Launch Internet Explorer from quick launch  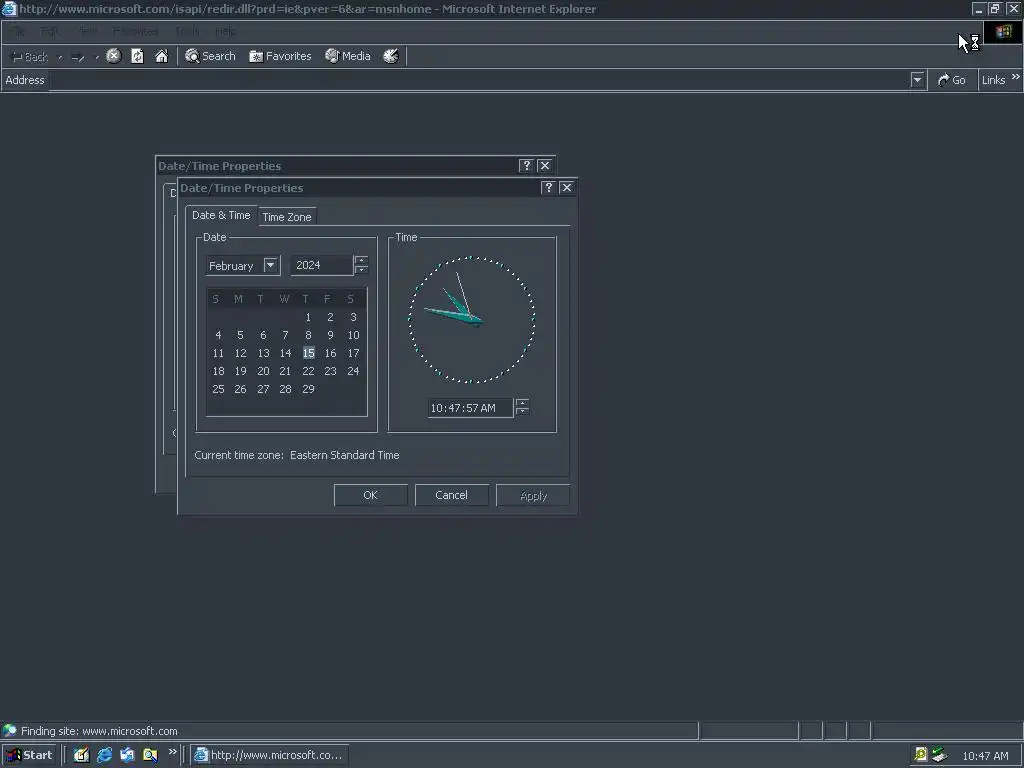coord(104,755)
